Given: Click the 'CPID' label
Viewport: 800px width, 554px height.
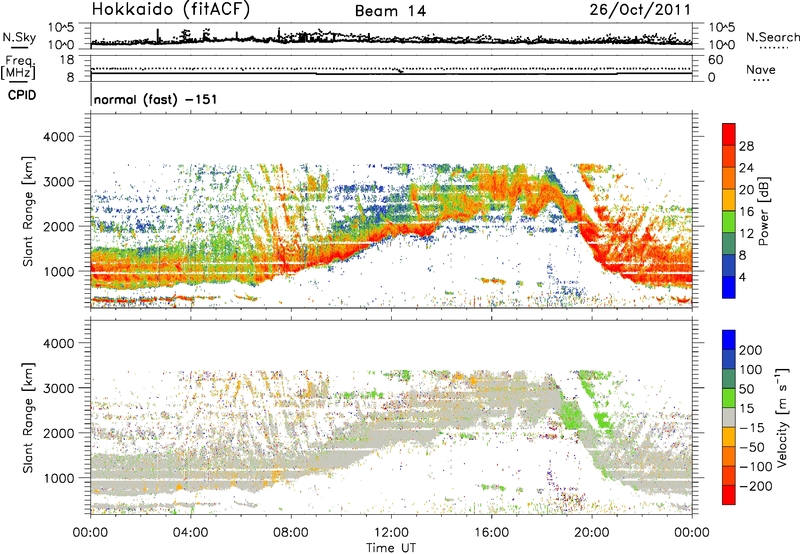Looking at the screenshot, I should pos(22,95).
